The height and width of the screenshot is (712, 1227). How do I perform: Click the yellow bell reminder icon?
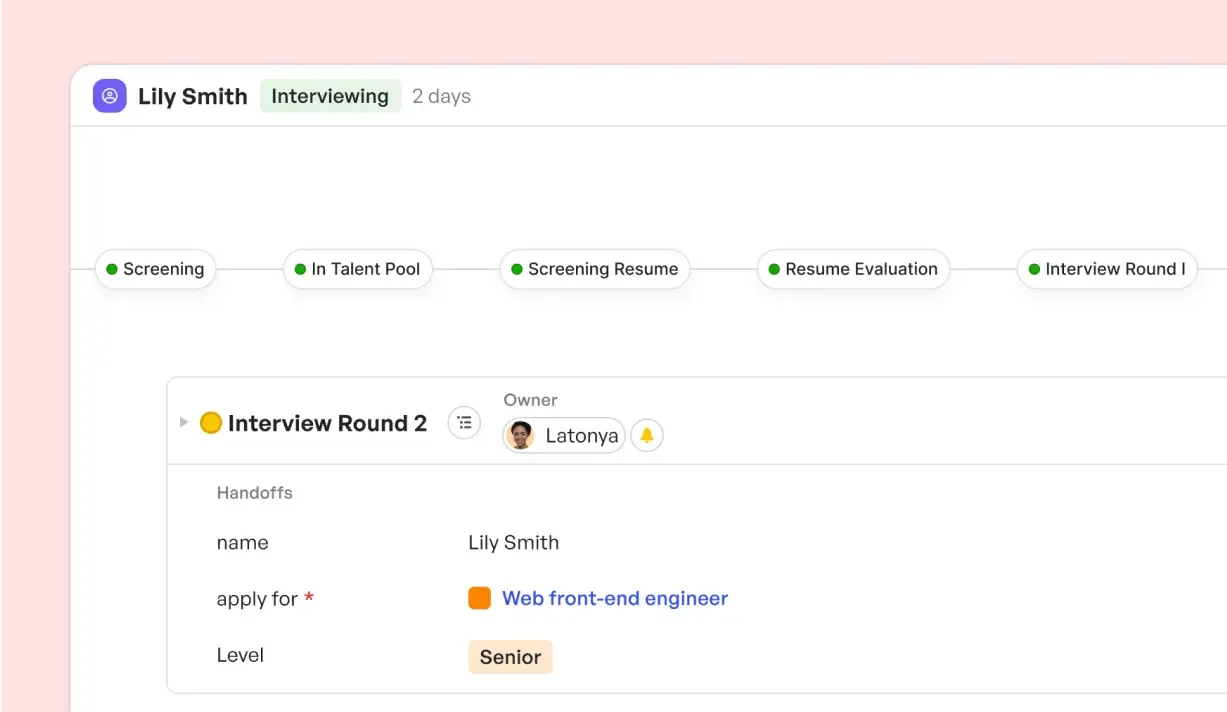coord(647,436)
